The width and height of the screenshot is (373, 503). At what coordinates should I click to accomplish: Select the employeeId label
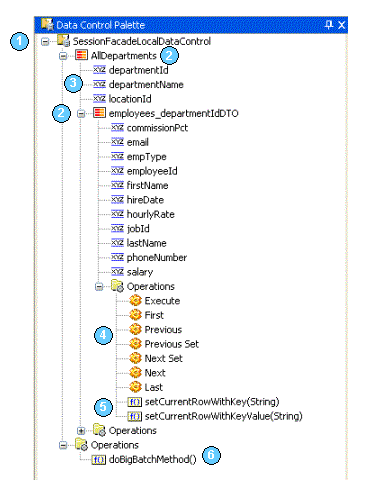click(x=152, y=171)
